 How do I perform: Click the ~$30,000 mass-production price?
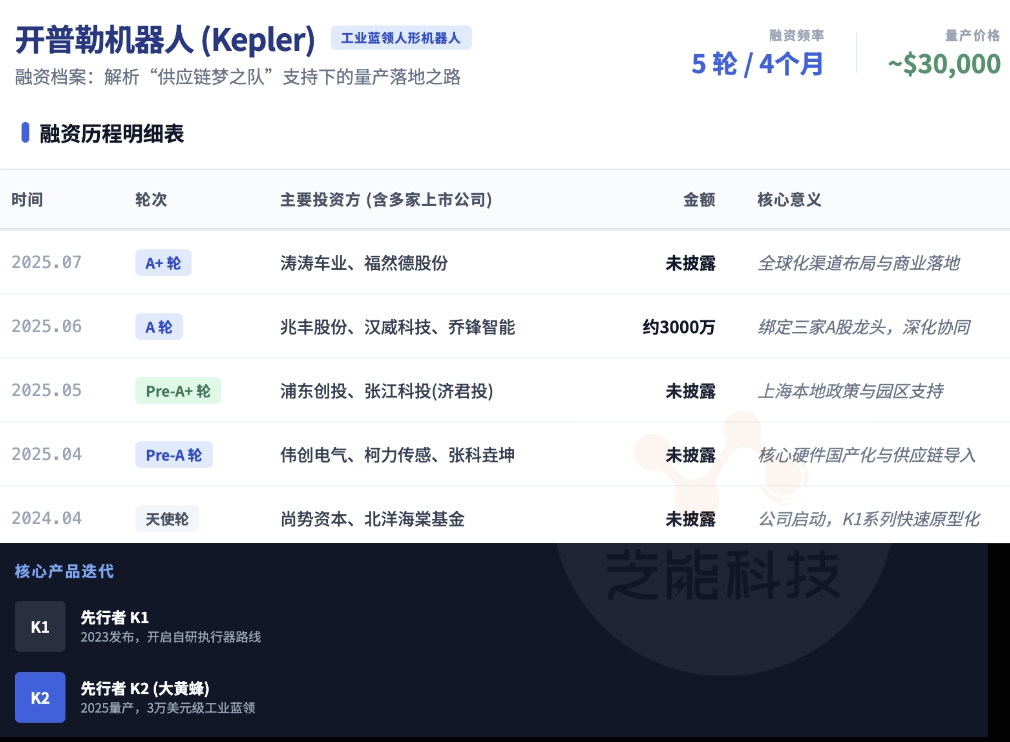(943, 64)
